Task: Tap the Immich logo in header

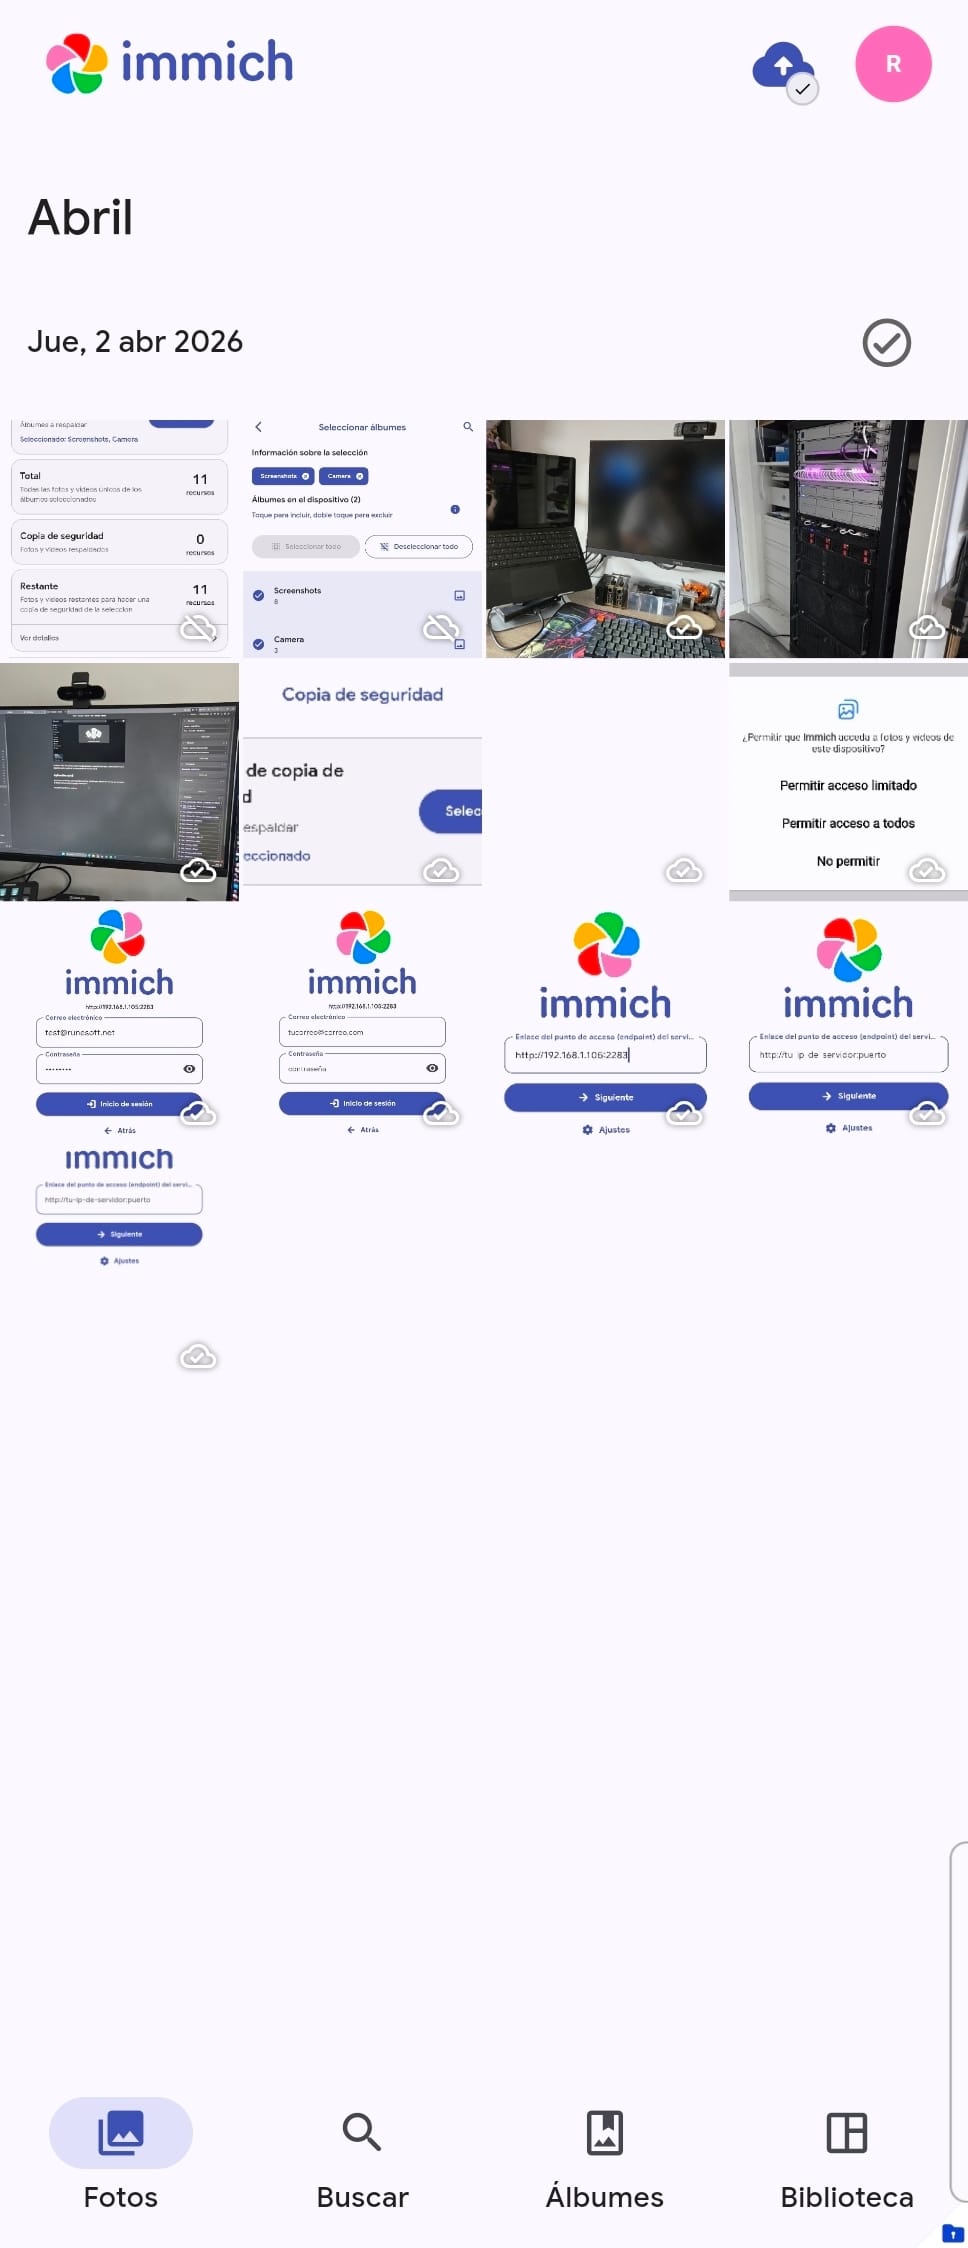Action: 170,63
